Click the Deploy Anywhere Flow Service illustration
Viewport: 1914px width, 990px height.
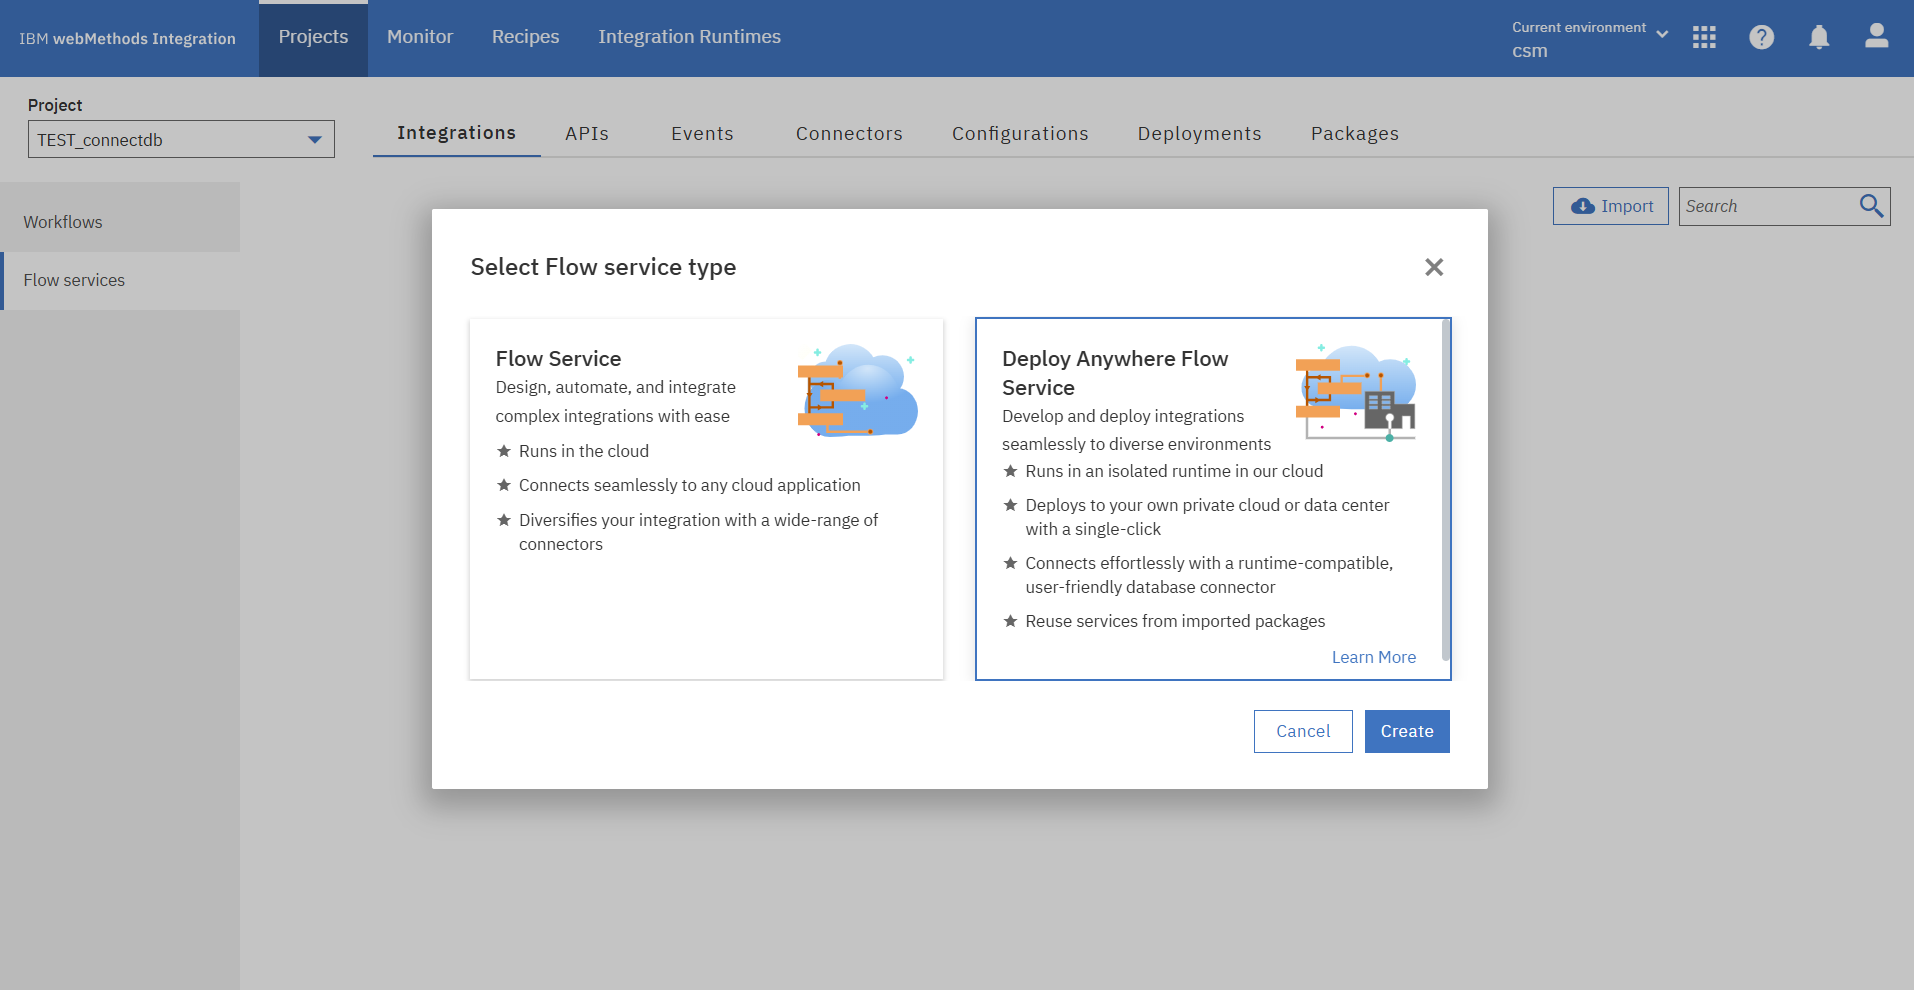pyautogui.click(x=1356, y=392)
